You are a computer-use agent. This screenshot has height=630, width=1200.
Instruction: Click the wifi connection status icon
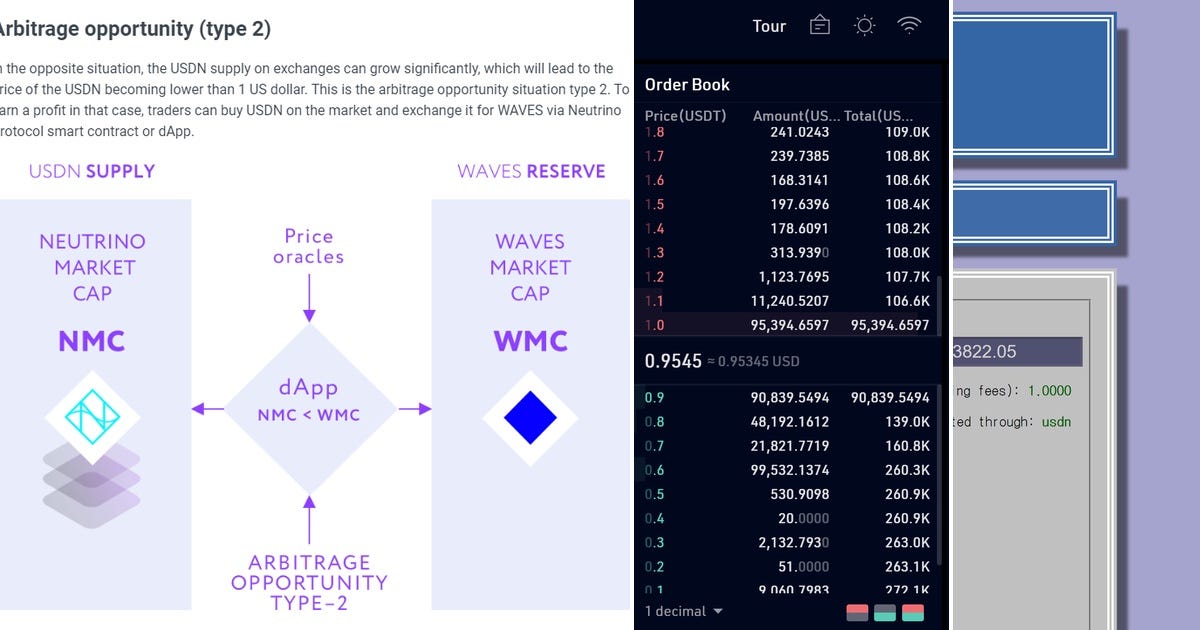(x=909, y=25)
